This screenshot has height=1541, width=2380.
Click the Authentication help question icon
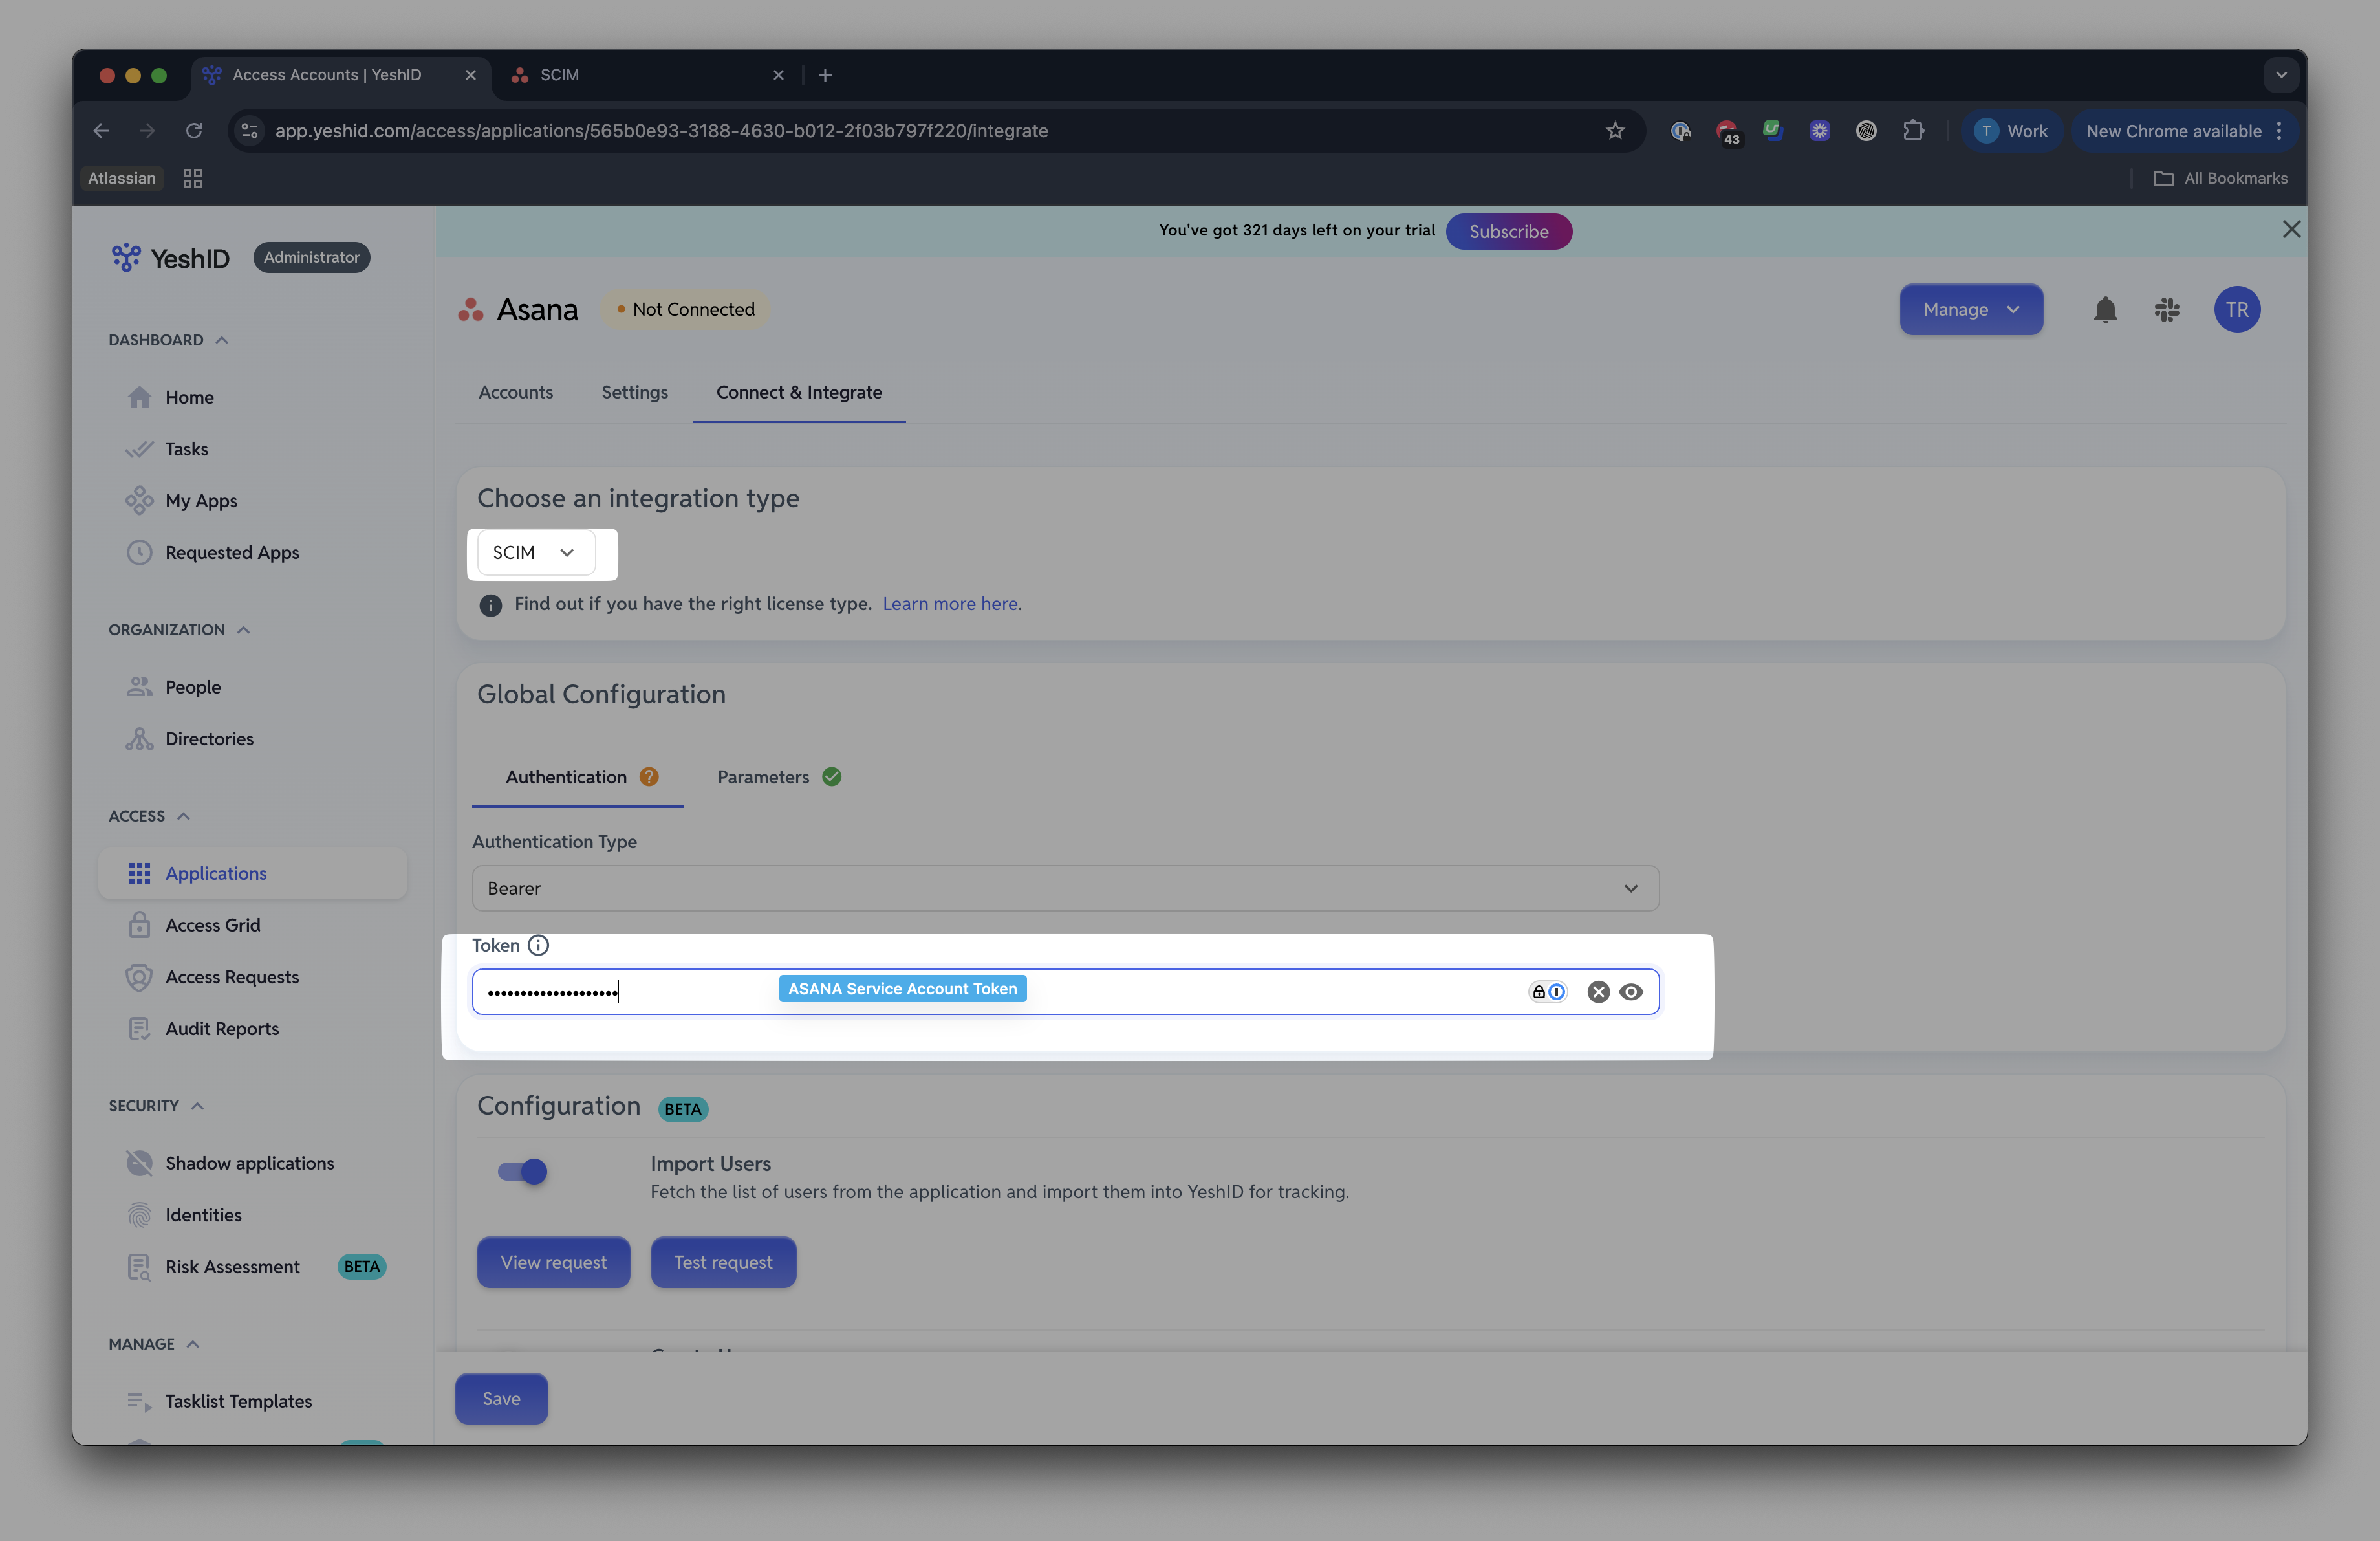pyautogui.click(x=649, y=777)
